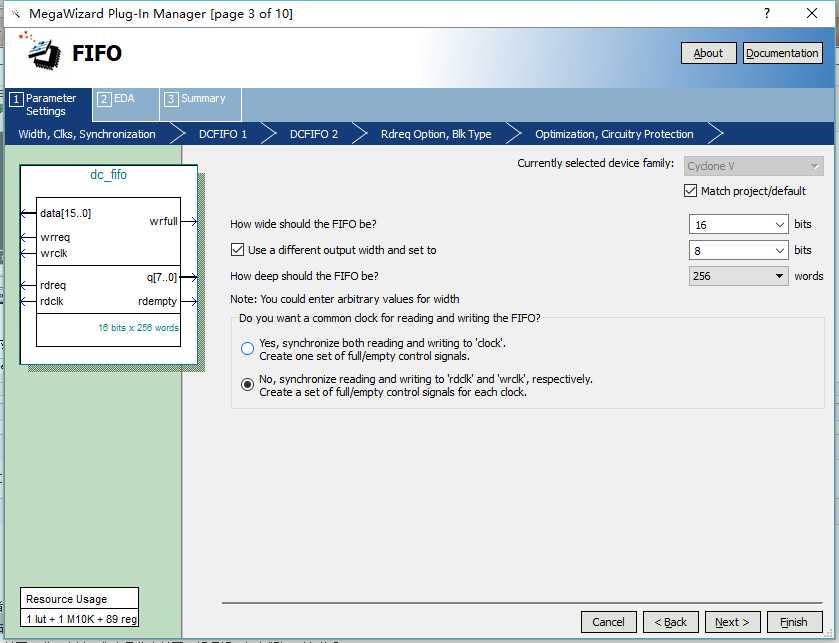Click the help question mark button
This screenshot has height=643, width=839.
(x=767, y=13)
